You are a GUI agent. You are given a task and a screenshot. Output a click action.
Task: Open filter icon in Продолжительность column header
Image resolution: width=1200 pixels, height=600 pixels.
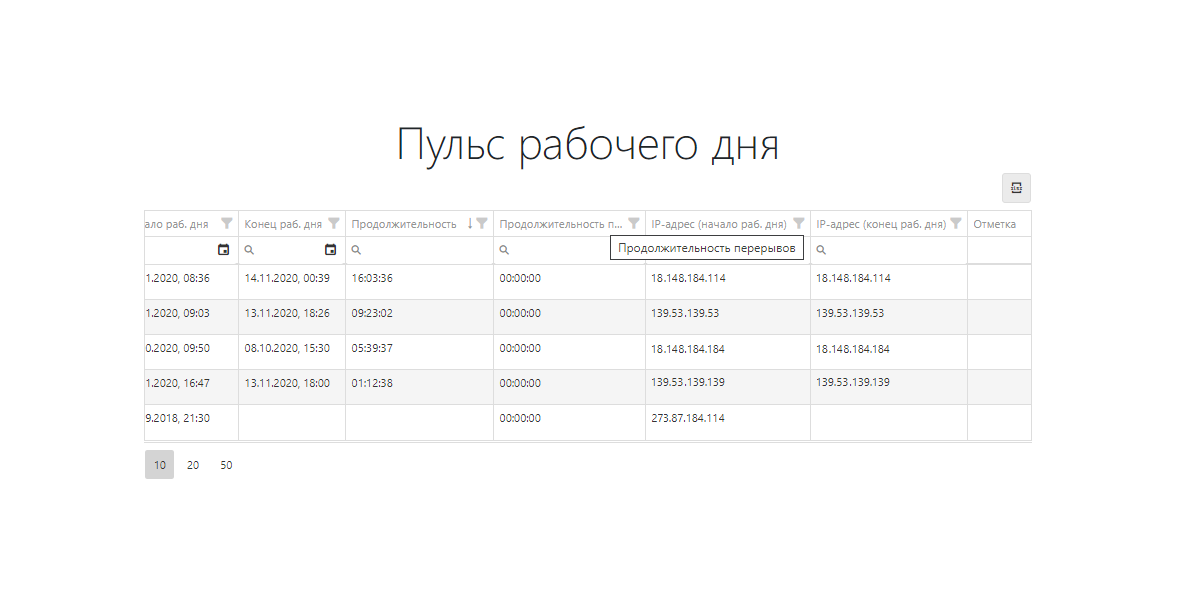[x=482, y=224]
